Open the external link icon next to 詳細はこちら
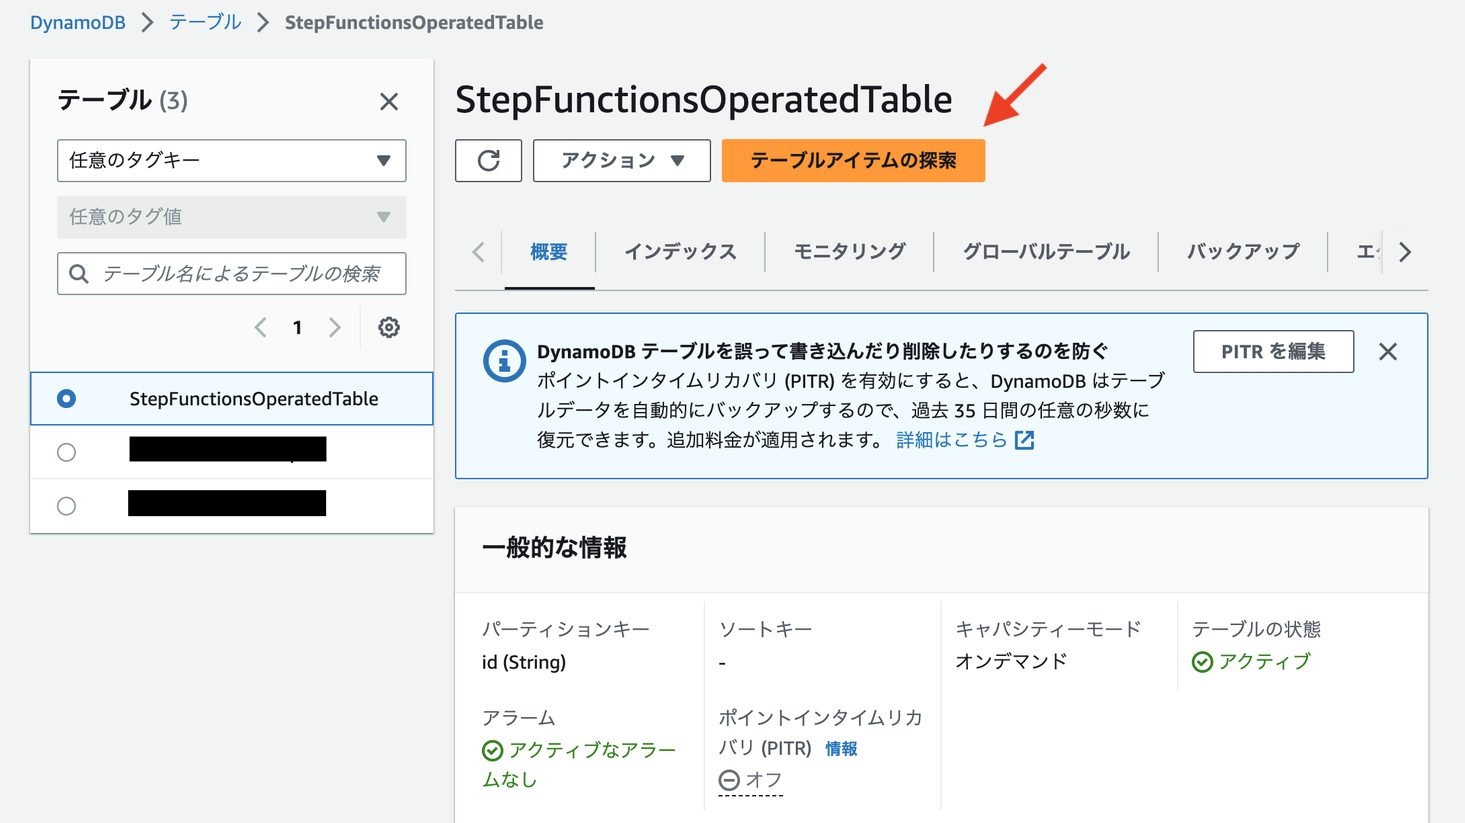 pos(1022,439)
